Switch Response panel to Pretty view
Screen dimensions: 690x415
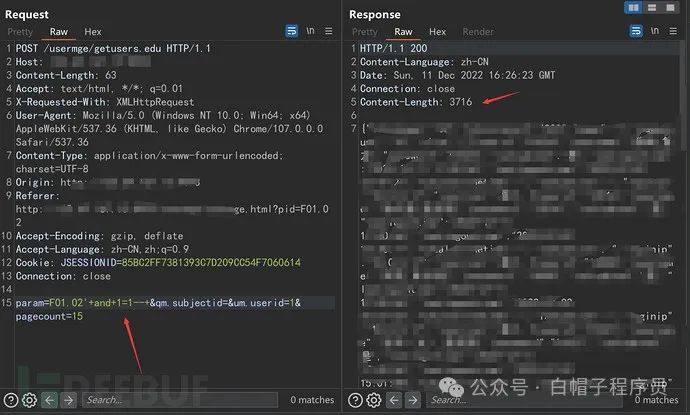(x=365, y=32)
